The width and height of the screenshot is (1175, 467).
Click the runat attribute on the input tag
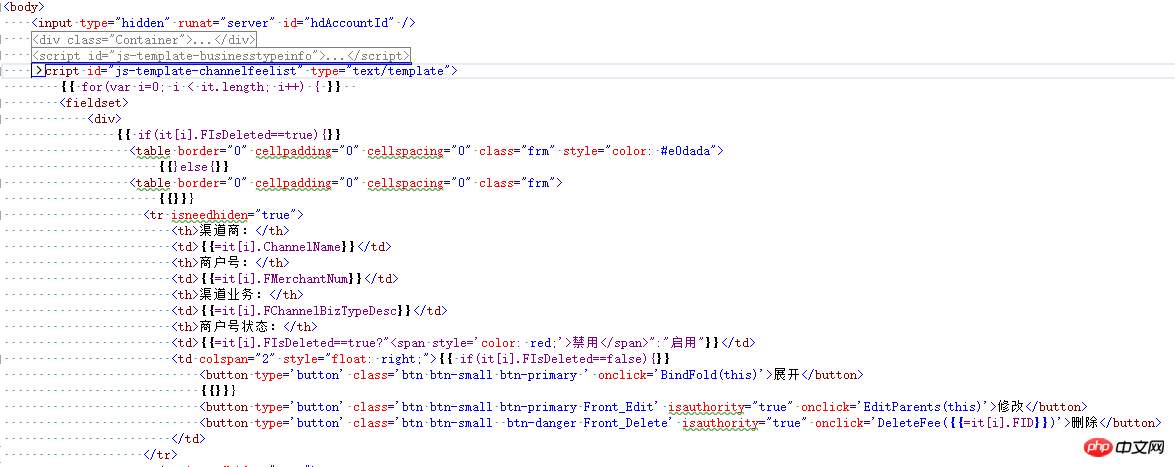pos(196,22)
